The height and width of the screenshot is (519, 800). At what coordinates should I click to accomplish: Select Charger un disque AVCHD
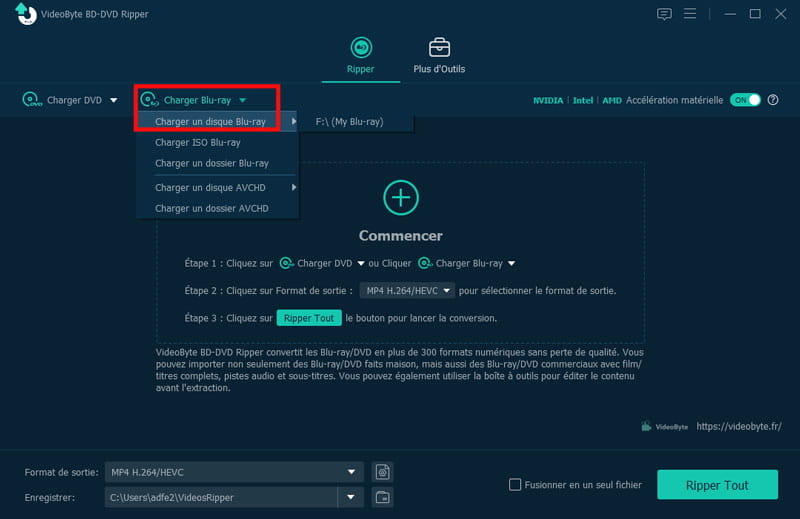210,187
